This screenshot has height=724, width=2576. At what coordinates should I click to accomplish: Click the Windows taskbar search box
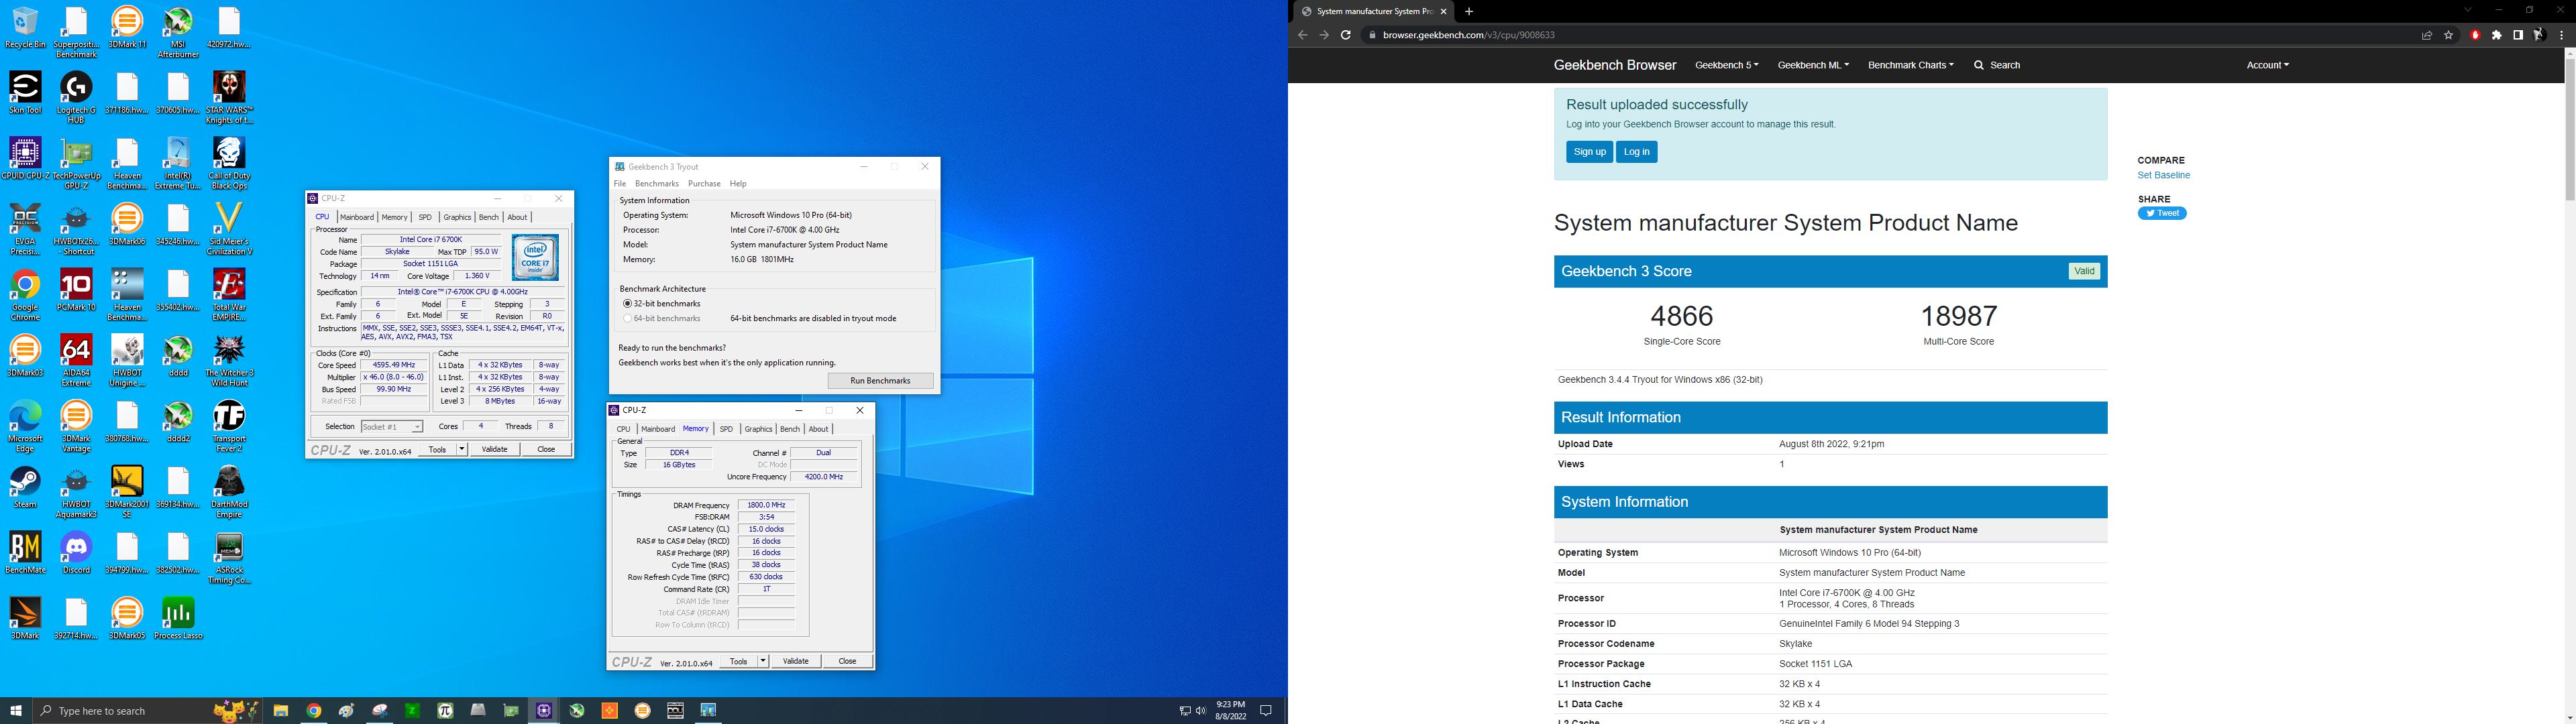click(148, 711)
